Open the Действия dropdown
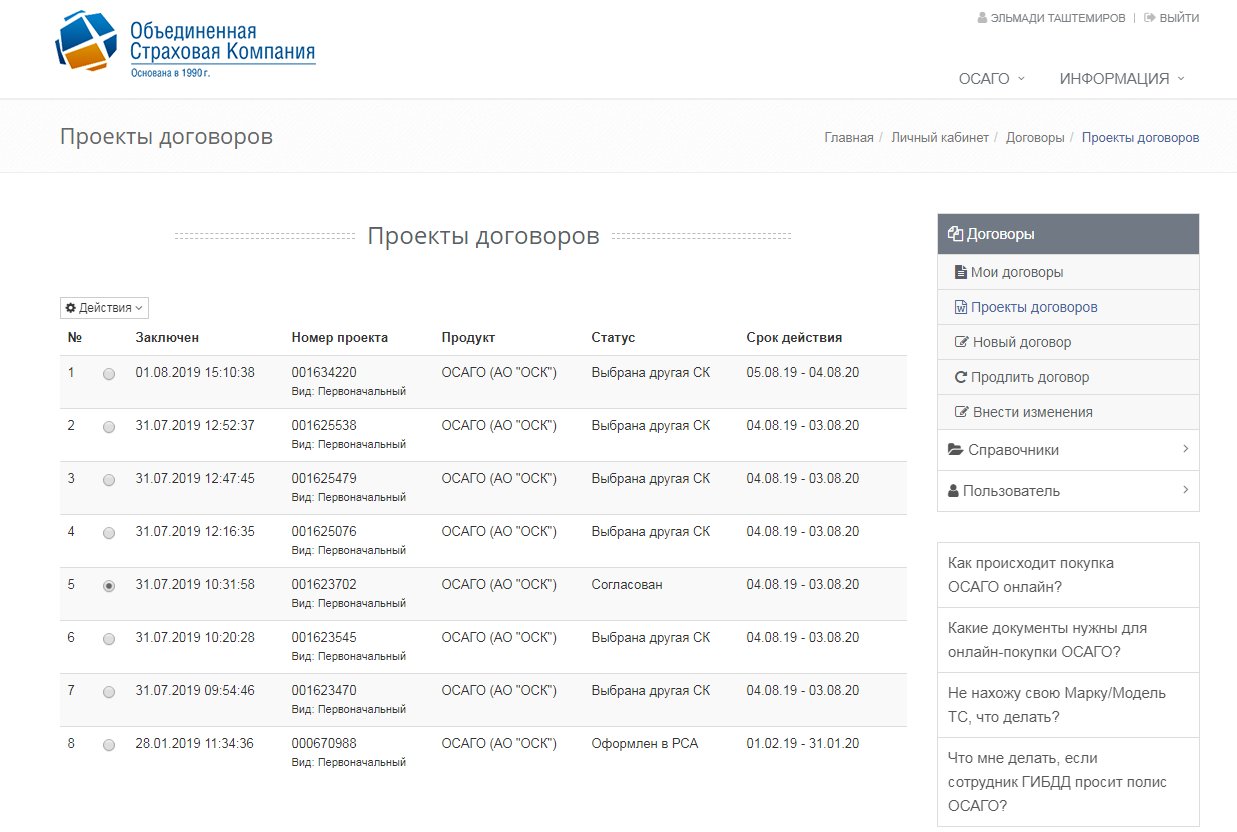Screen dimensions: 1237x832 click(104, 308)
